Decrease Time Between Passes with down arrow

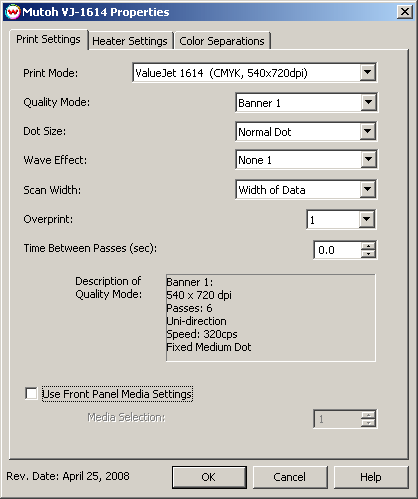coord(368,254)
